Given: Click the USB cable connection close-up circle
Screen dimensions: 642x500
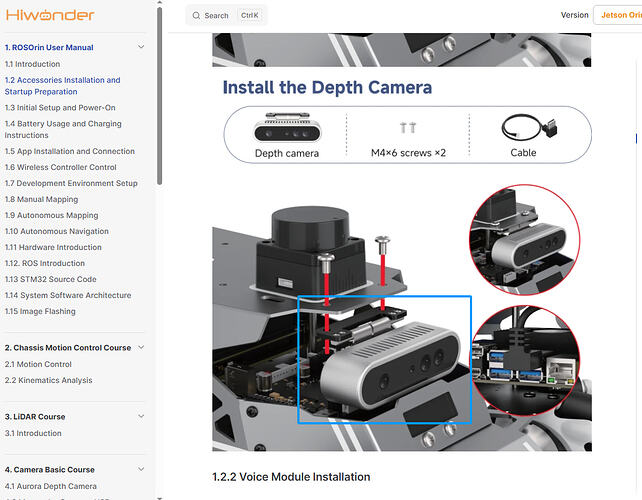Looking at the screenshot, I should click(525, 361).
